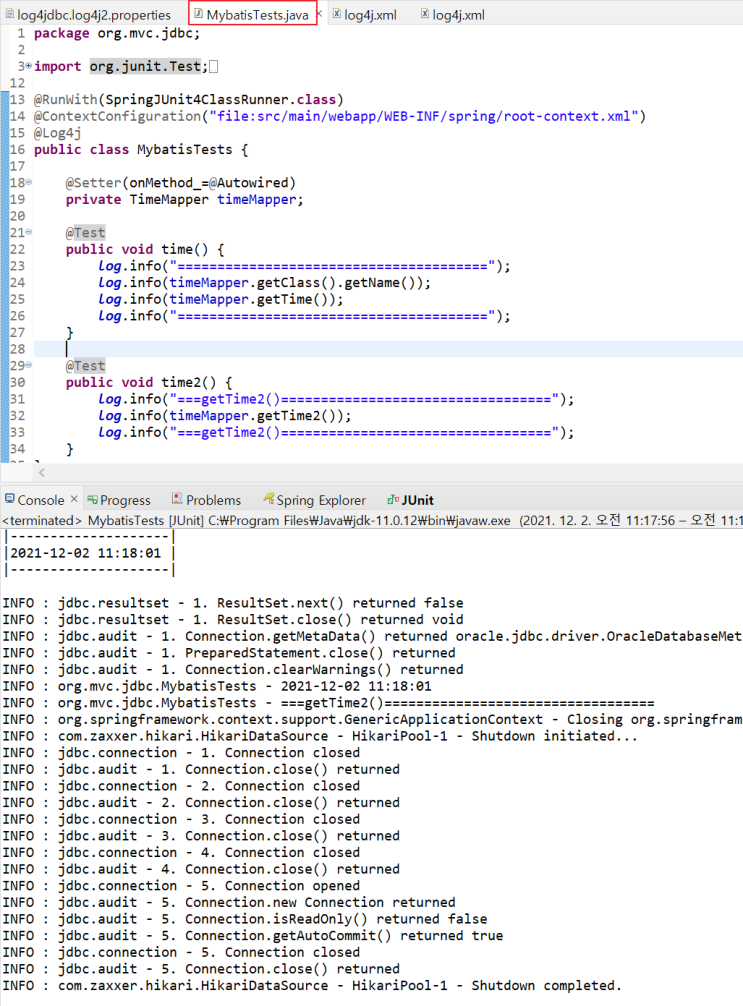Click the '2. Connection.close() returned' log line
The height and width of the screenshot is (1006, 743).
pos(201,803)
